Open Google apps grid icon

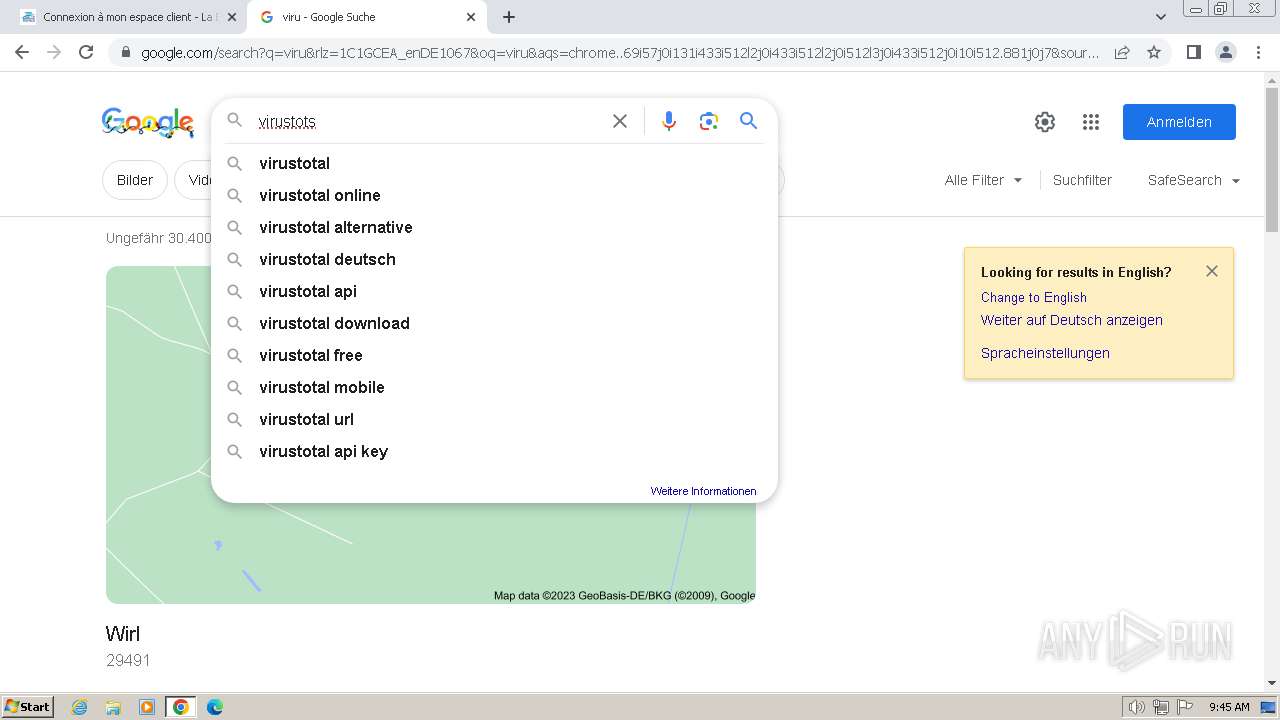(1091, 122)
